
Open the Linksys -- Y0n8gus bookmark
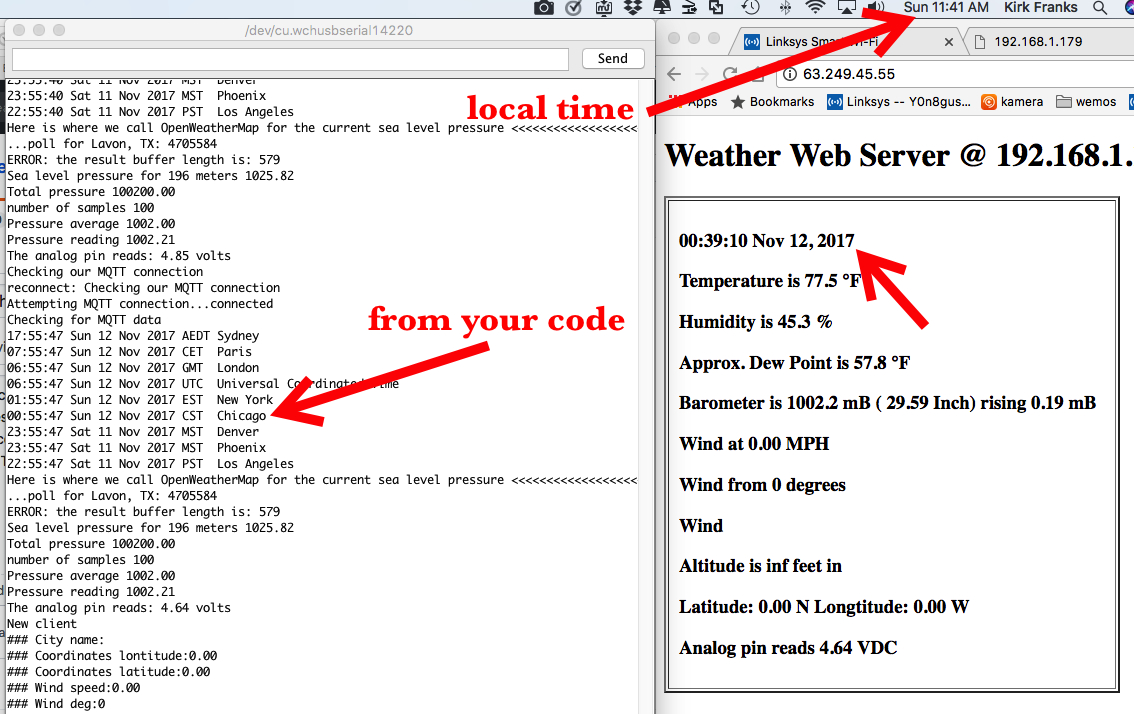899,102
